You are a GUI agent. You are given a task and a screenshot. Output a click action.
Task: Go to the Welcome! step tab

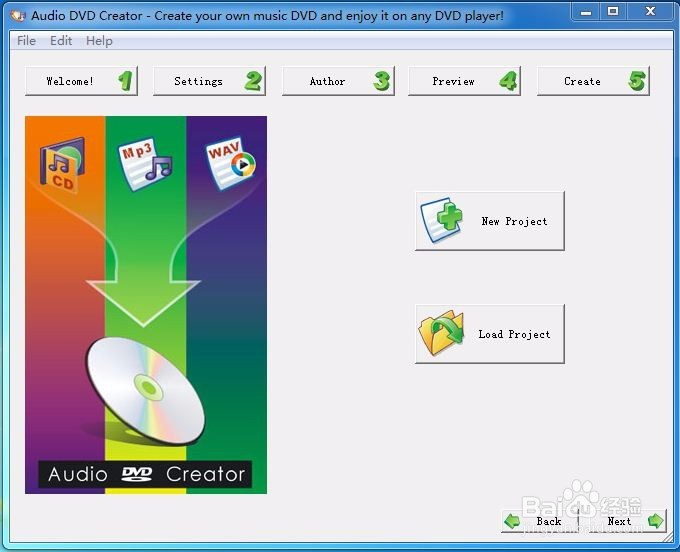[x=82, y=81]
